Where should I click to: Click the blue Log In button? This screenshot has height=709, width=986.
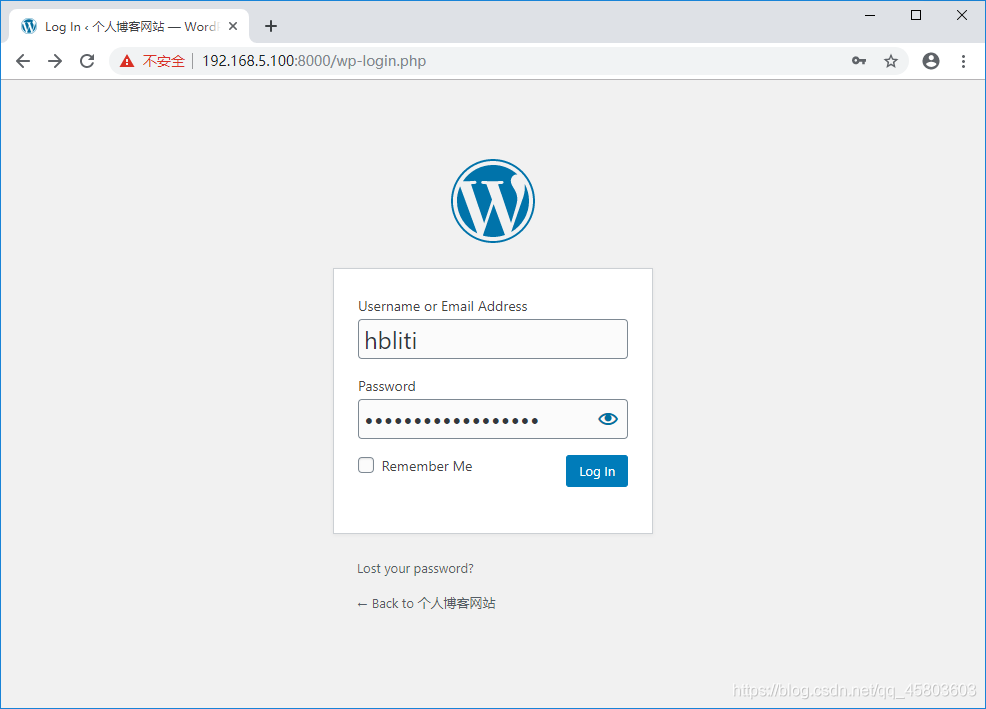coord(597,471)
